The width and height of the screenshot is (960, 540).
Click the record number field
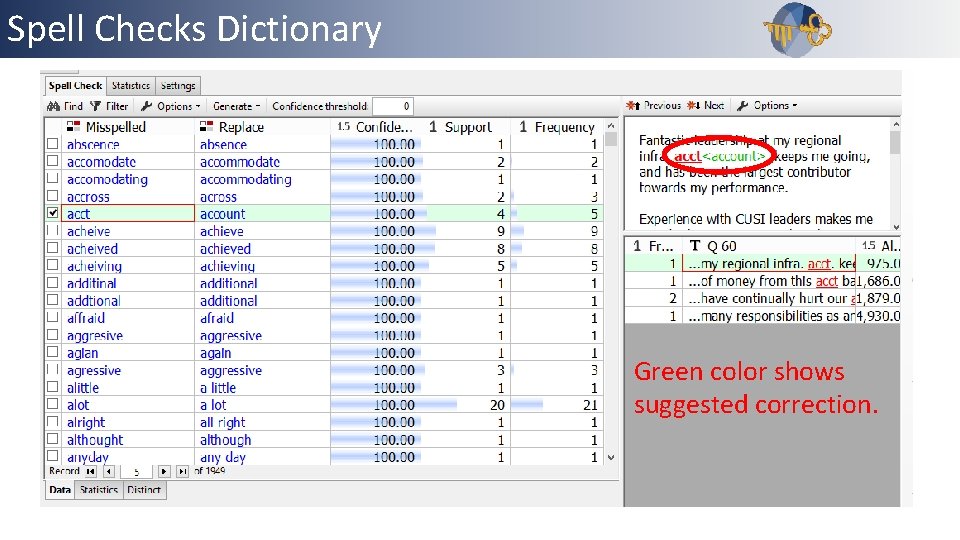coord(137,471)
